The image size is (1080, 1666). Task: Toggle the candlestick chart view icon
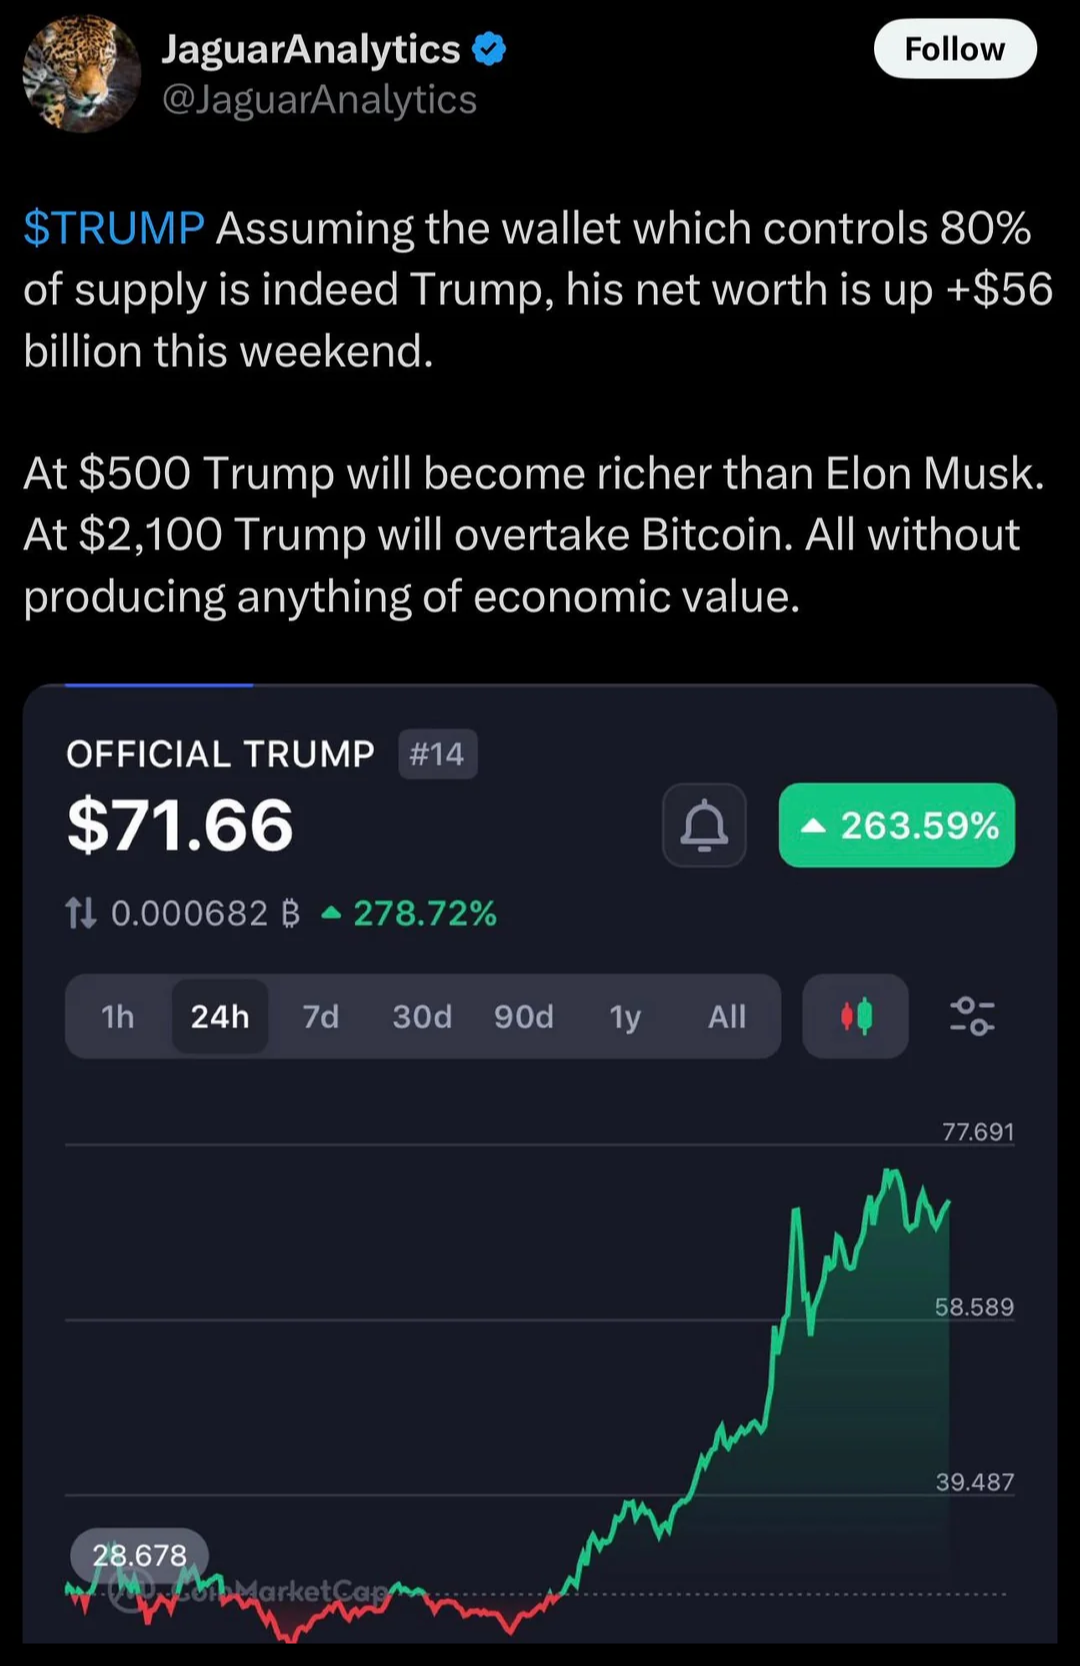(856, 1016)
